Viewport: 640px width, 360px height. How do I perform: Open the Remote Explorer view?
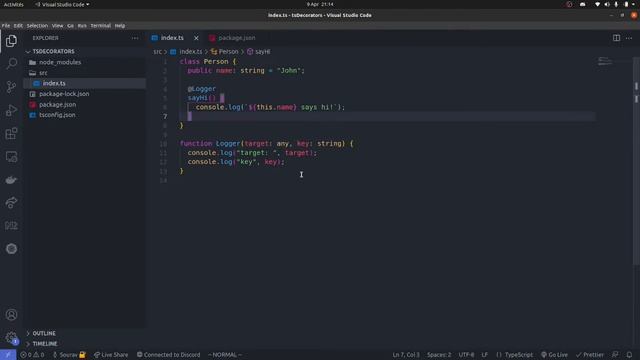pyautogui.click(x=11, y=157)
